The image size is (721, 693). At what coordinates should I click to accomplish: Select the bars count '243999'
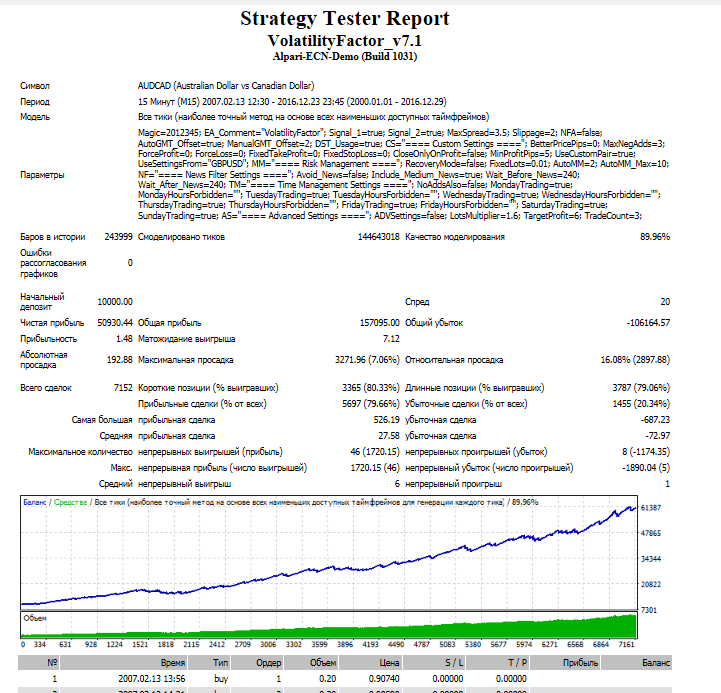click(118, 237)
